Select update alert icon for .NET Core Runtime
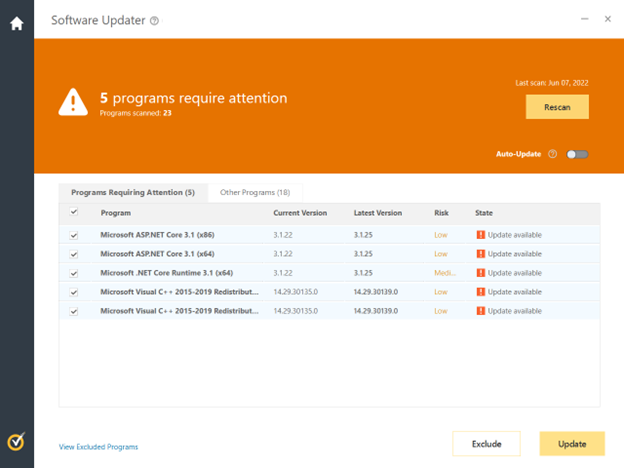 [481, 273]
